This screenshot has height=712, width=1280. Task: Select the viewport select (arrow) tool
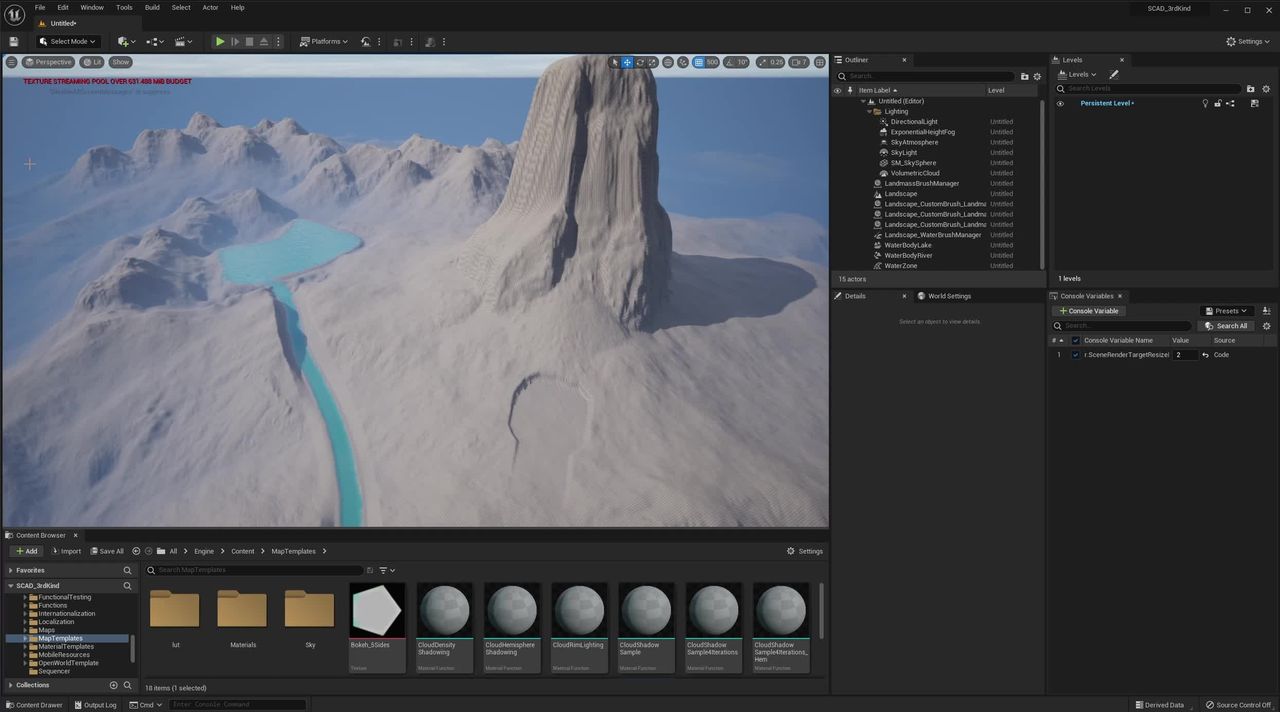615,62
